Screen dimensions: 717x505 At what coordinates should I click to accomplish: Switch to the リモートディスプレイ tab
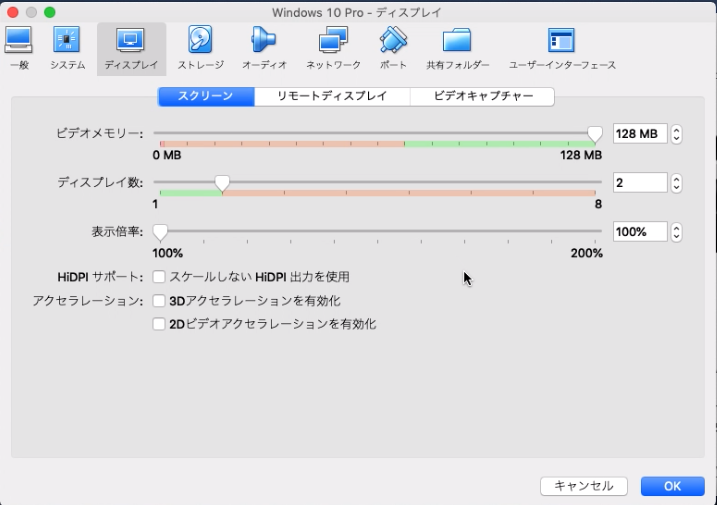pyautogui.click(x=332, y=97)
